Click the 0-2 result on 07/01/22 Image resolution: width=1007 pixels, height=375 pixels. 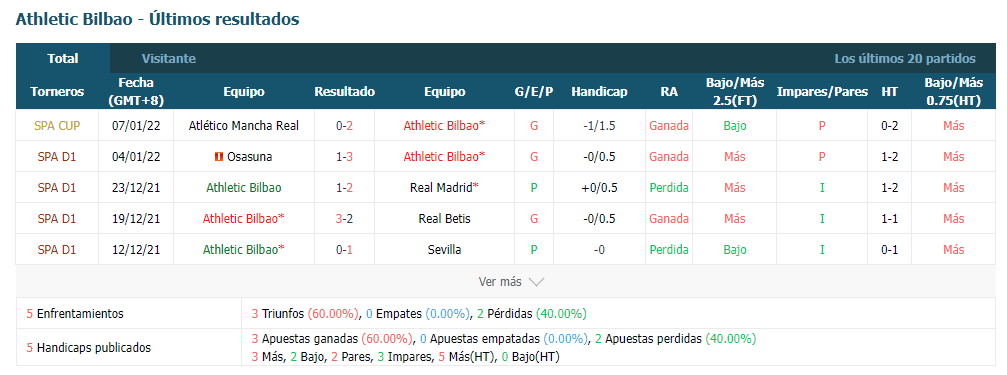pos(344,126)
